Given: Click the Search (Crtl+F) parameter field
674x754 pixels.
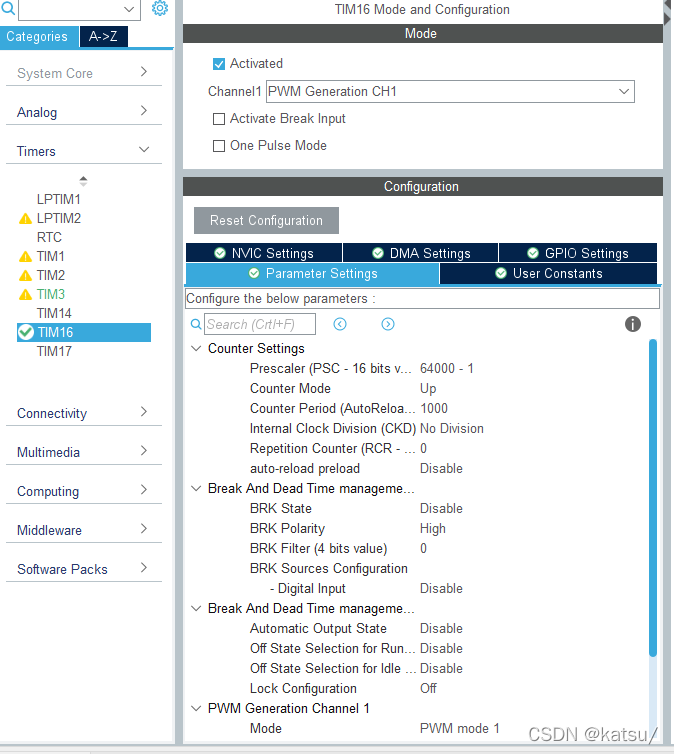Looking at the screenshot, I should click(260, 324).
